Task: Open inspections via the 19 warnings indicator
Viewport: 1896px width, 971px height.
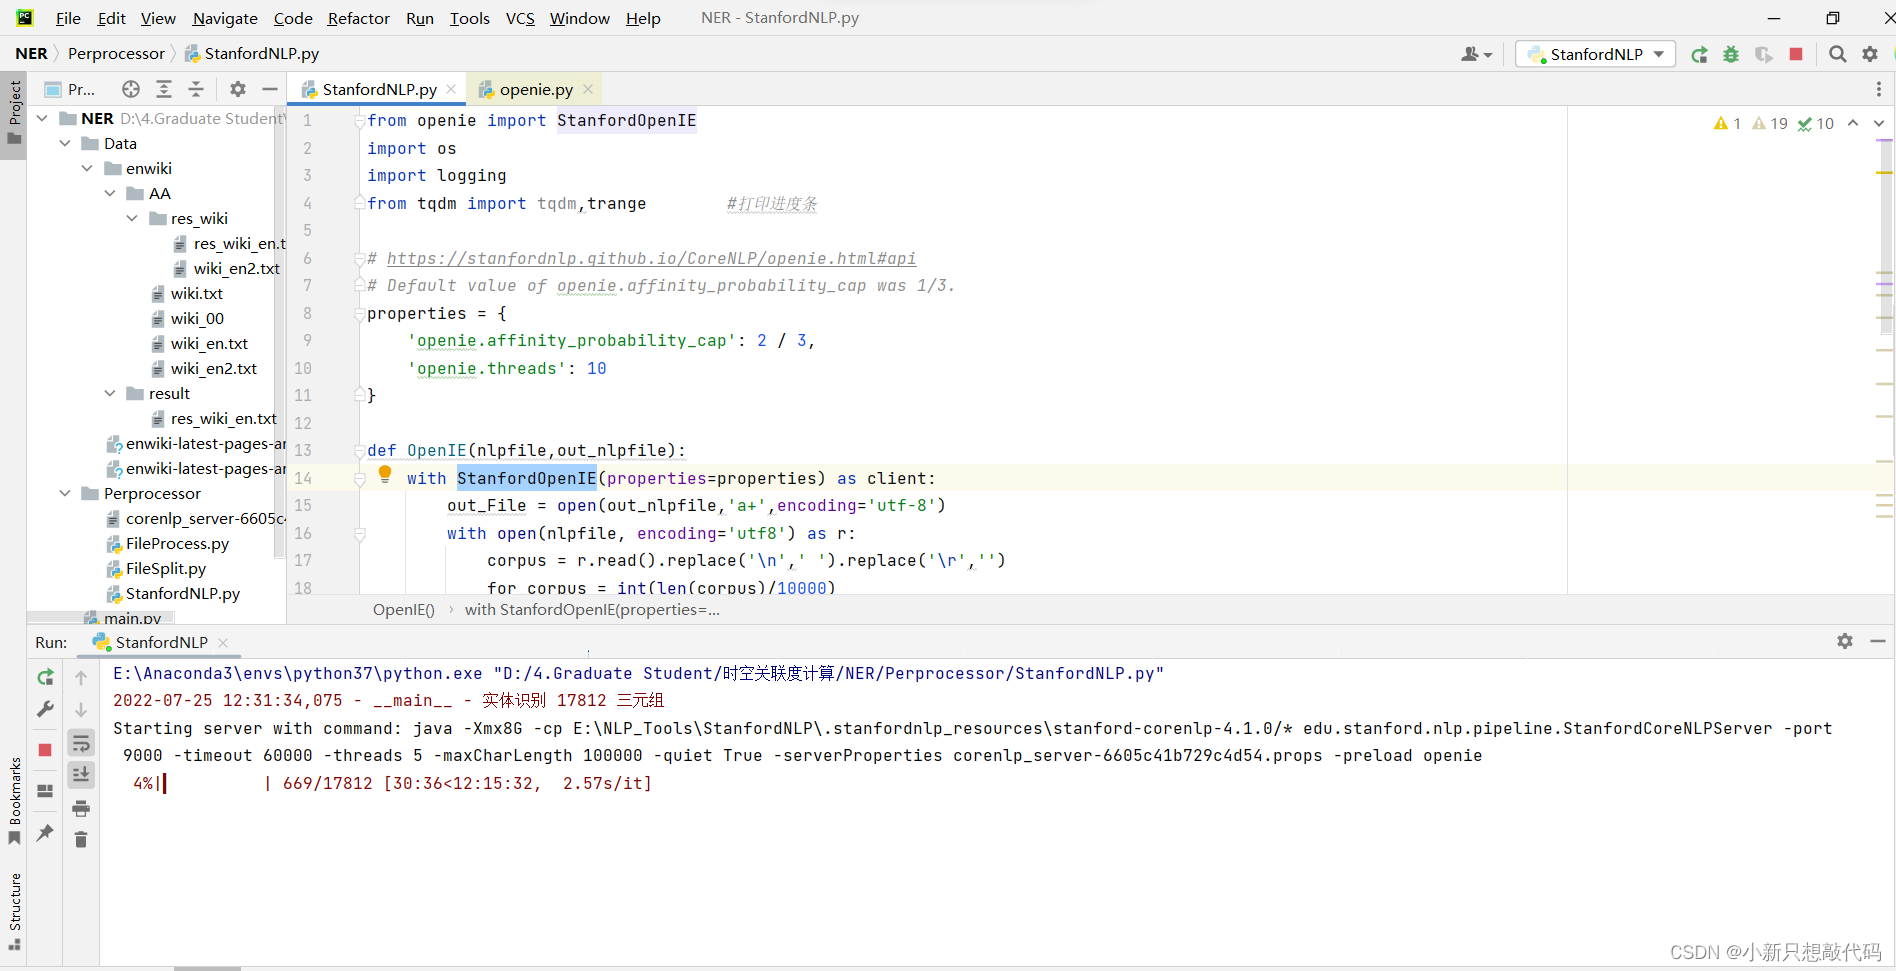Action: click(x=1770, y=122)
